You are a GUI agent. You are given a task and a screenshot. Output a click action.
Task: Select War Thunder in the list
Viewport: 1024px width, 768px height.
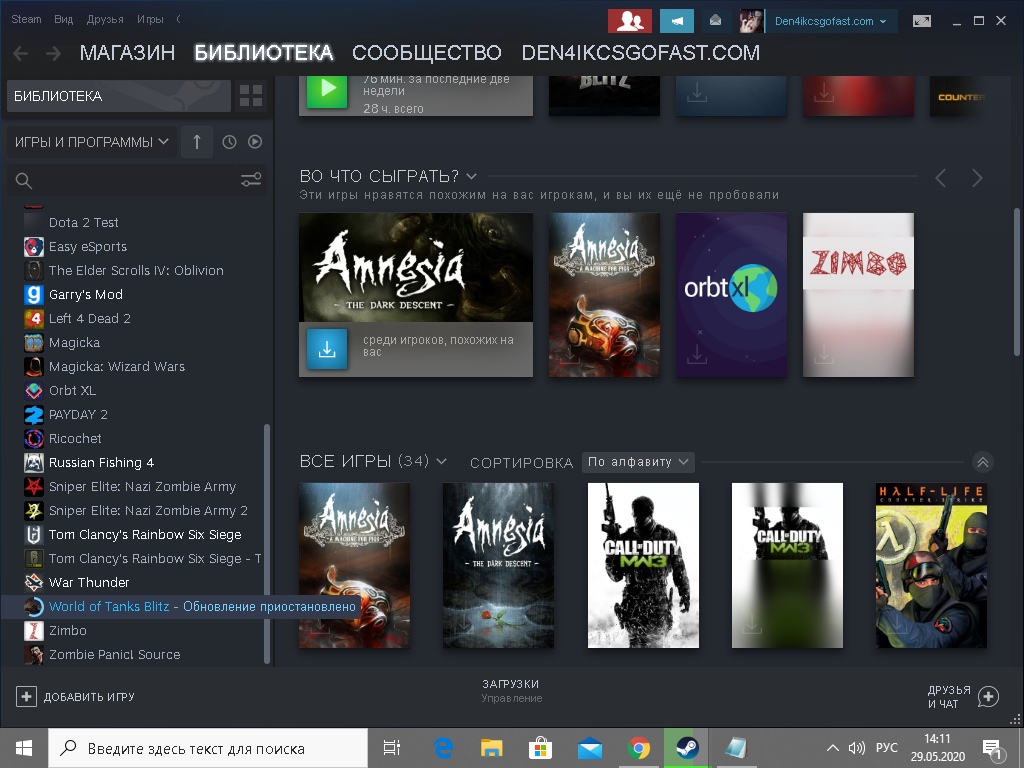point(89,583)
